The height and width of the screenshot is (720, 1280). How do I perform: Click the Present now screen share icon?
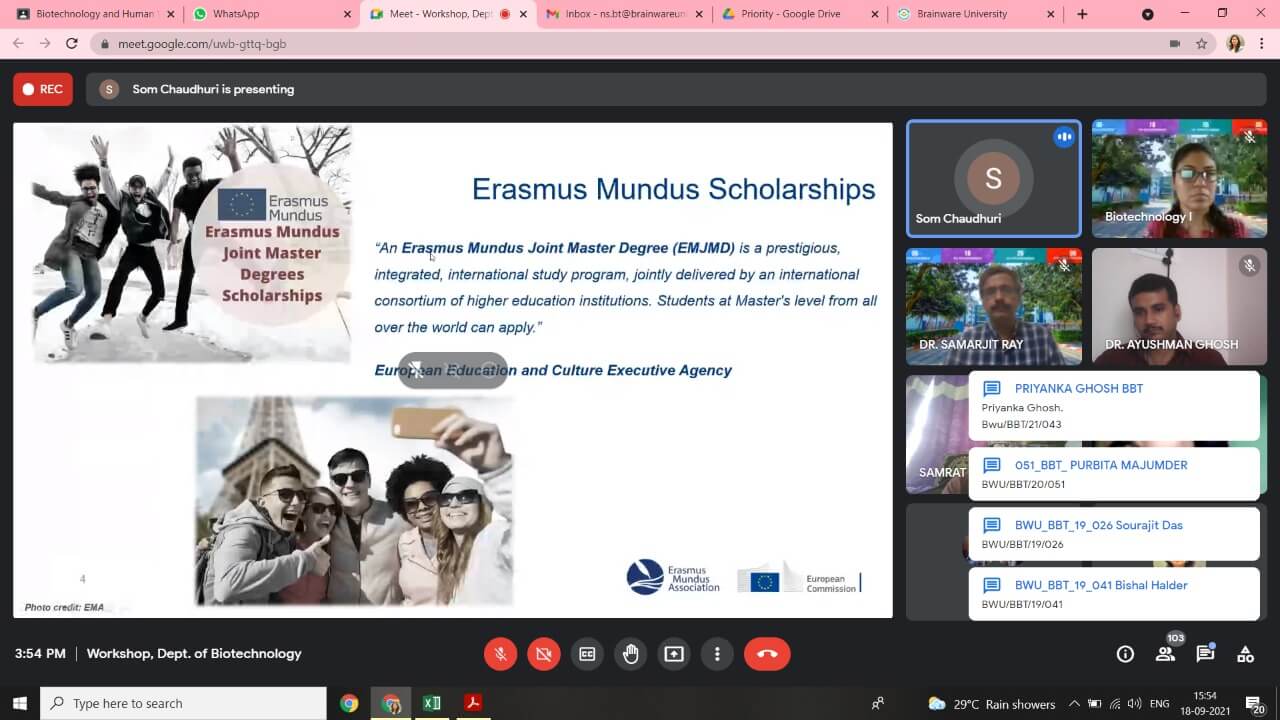[674, 654]
